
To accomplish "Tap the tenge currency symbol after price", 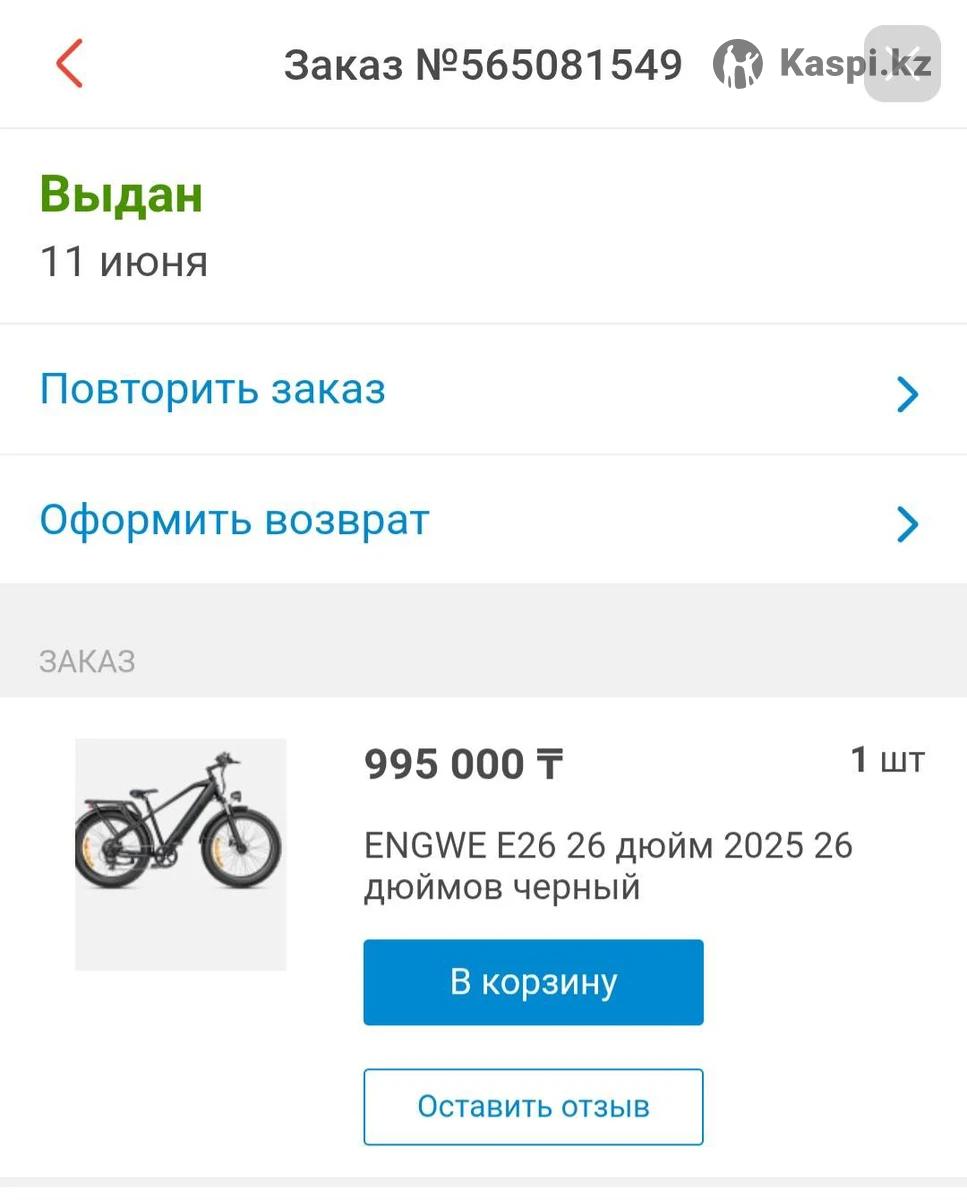I will pyautogui.click(x=550, y=765).
